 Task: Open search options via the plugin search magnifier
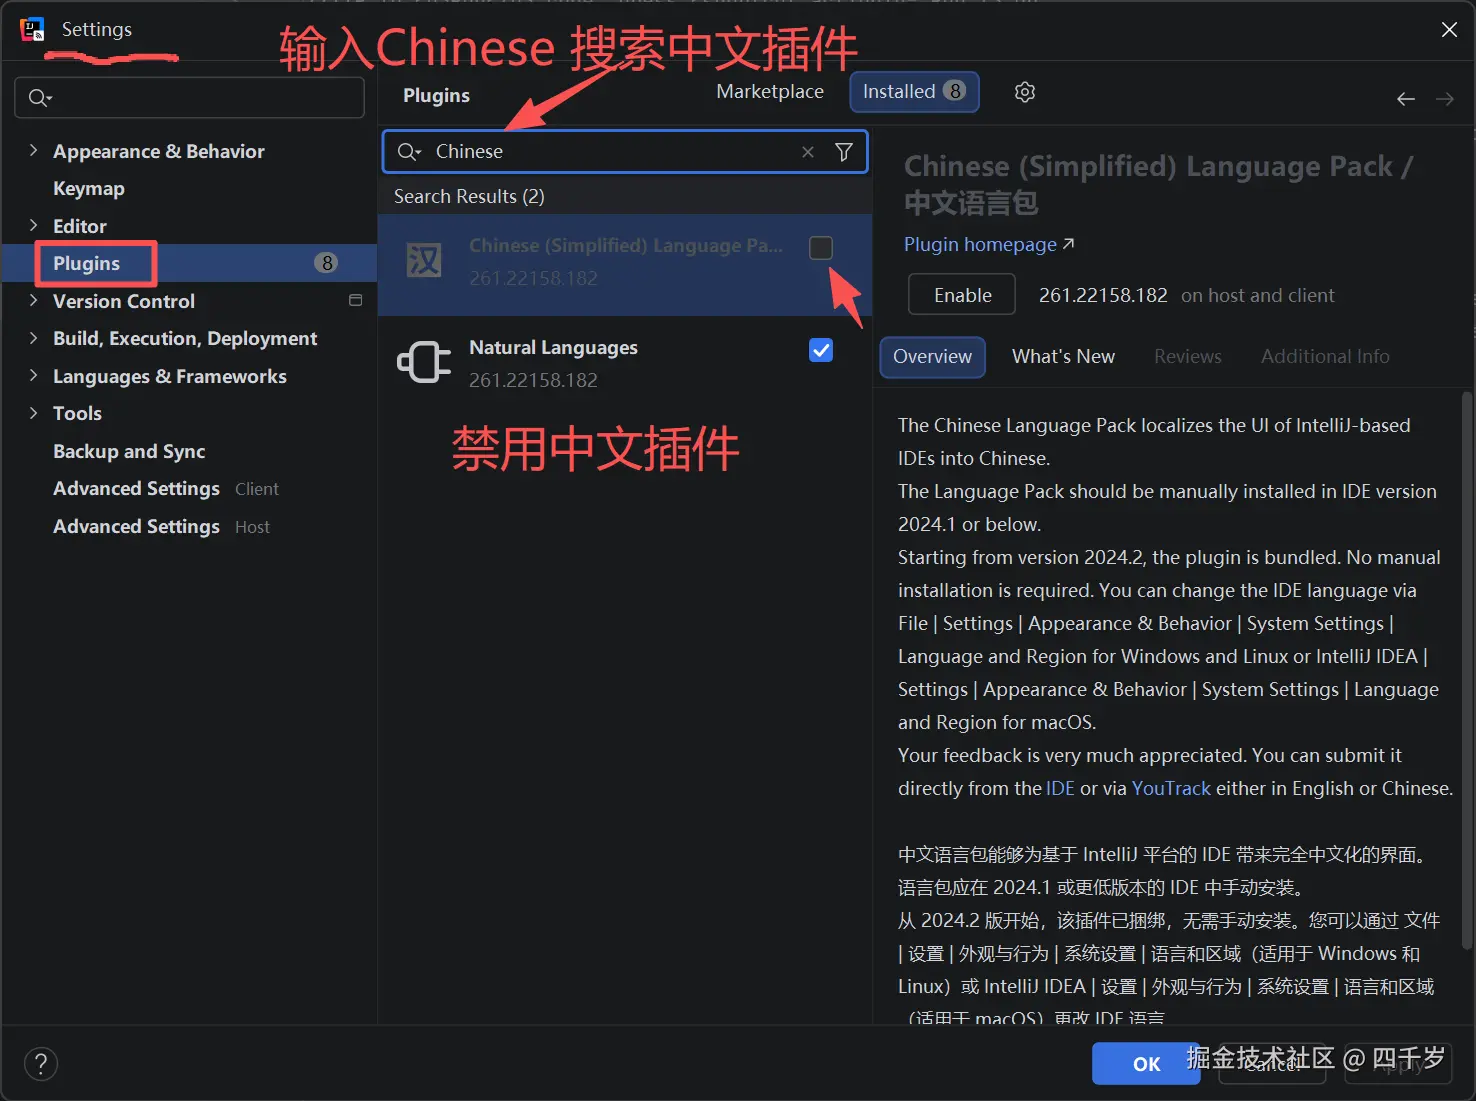pos(408,151)
